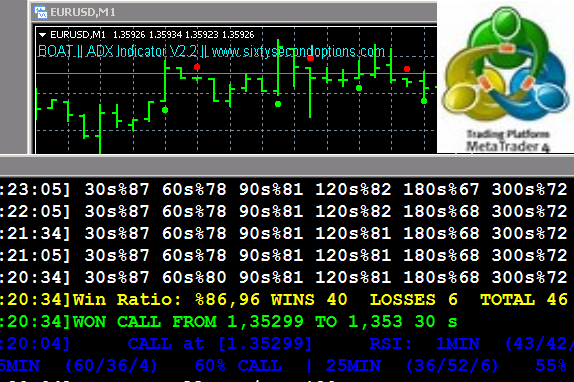Click the 180s%67 value in the top row
Image resolution: width=574 pixels, height=382 pixels.
tap(441, 190)
